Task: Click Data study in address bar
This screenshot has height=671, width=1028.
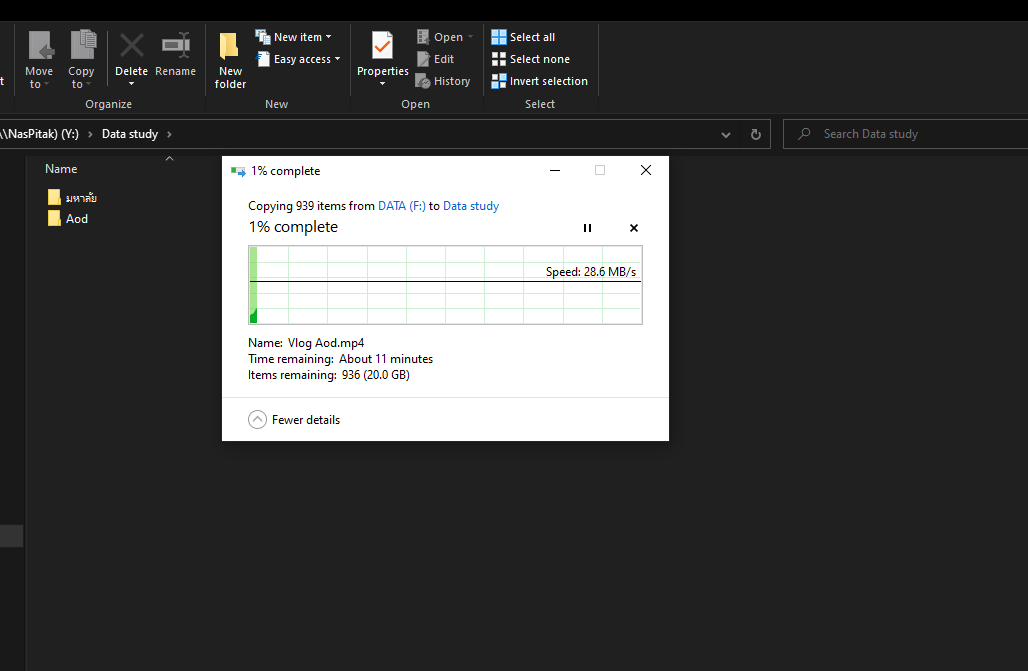Action: [x=130, y=134]
